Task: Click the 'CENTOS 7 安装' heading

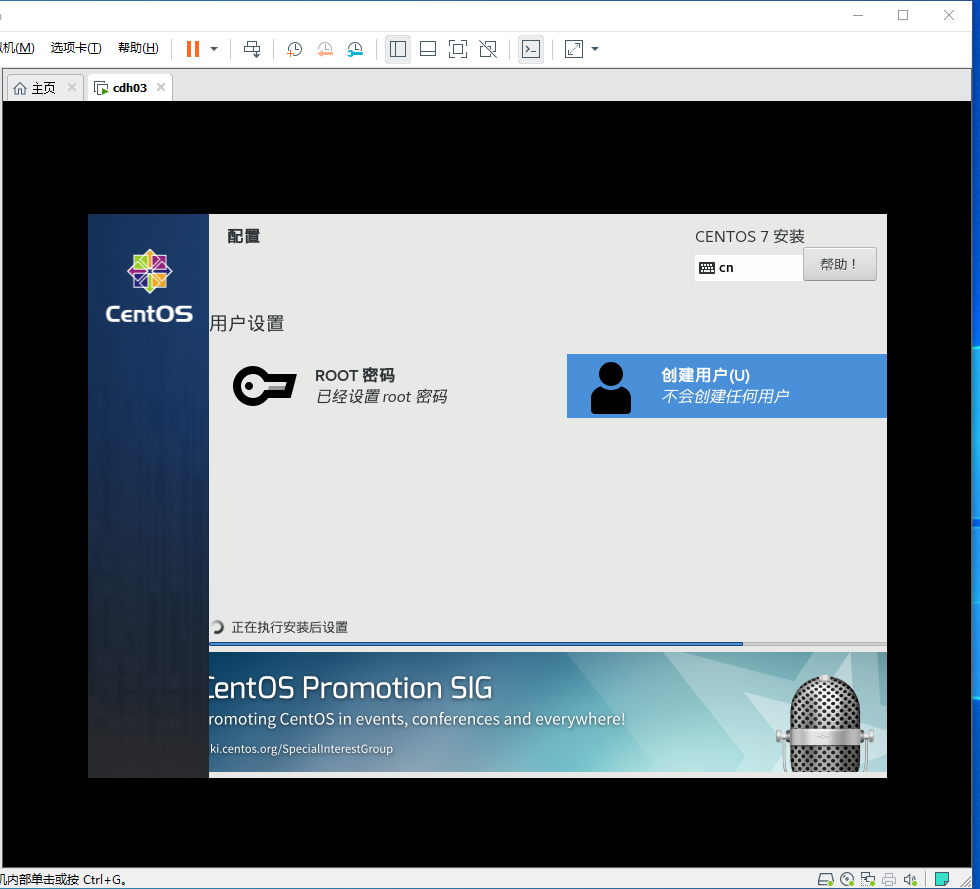Action: 749,236
